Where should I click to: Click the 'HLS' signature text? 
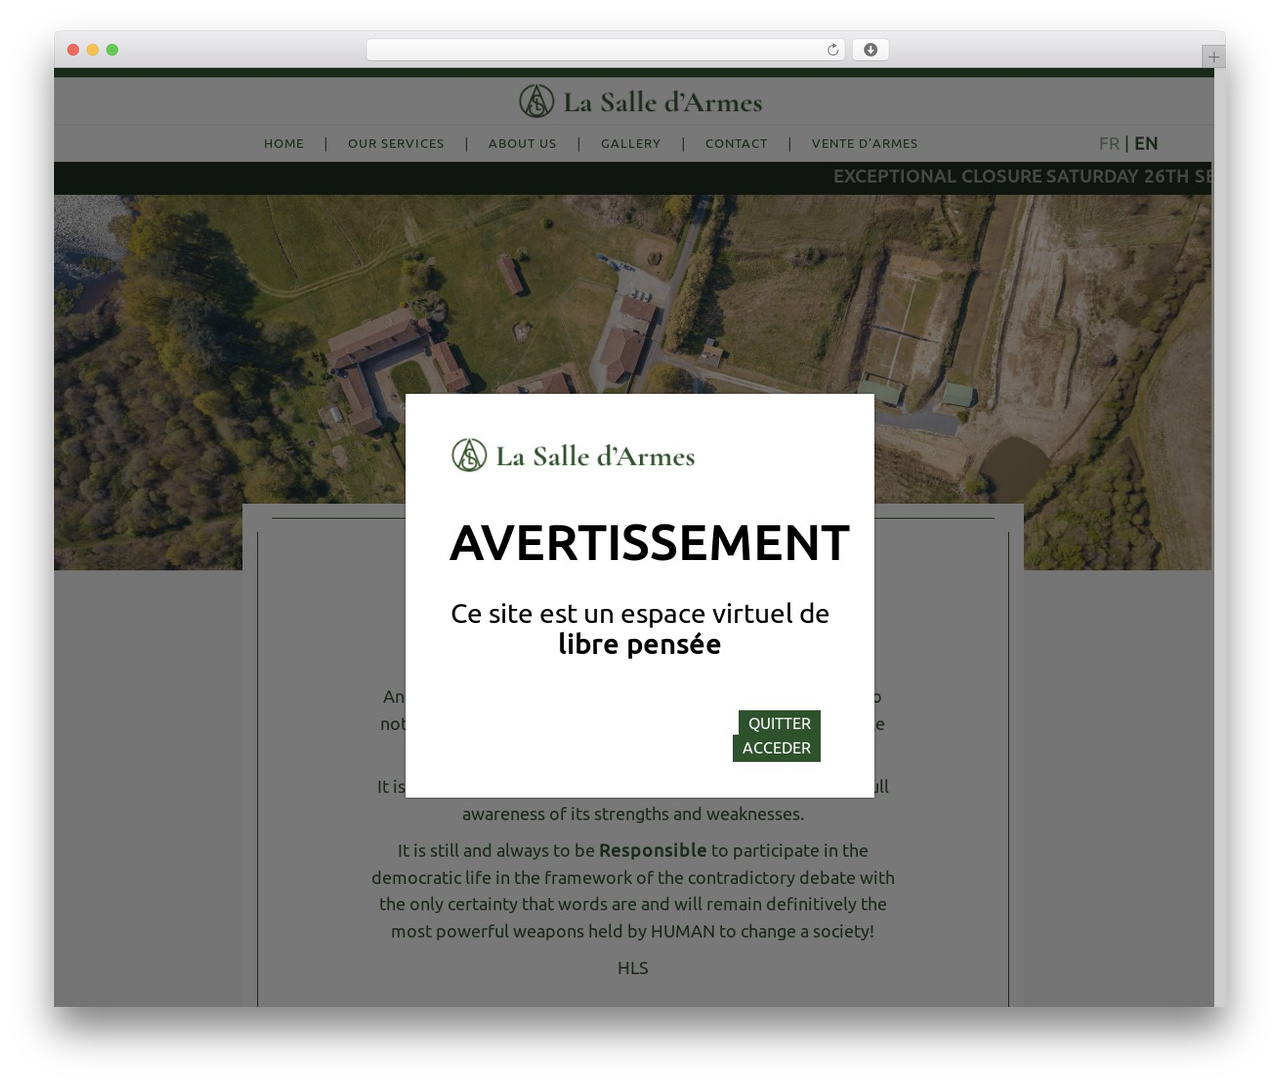[633, 968]
